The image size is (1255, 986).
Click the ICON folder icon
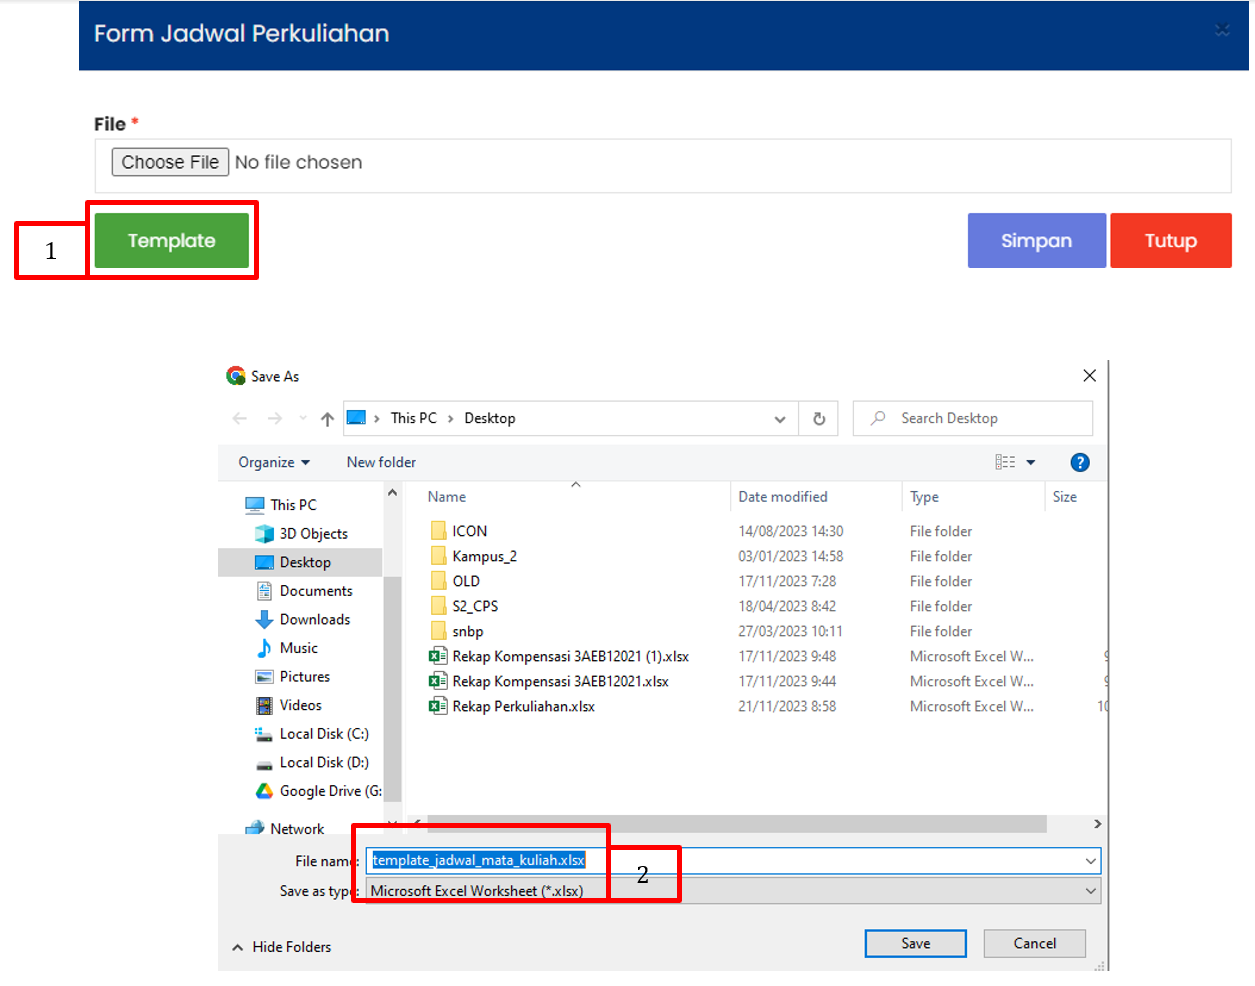point(438,531)
